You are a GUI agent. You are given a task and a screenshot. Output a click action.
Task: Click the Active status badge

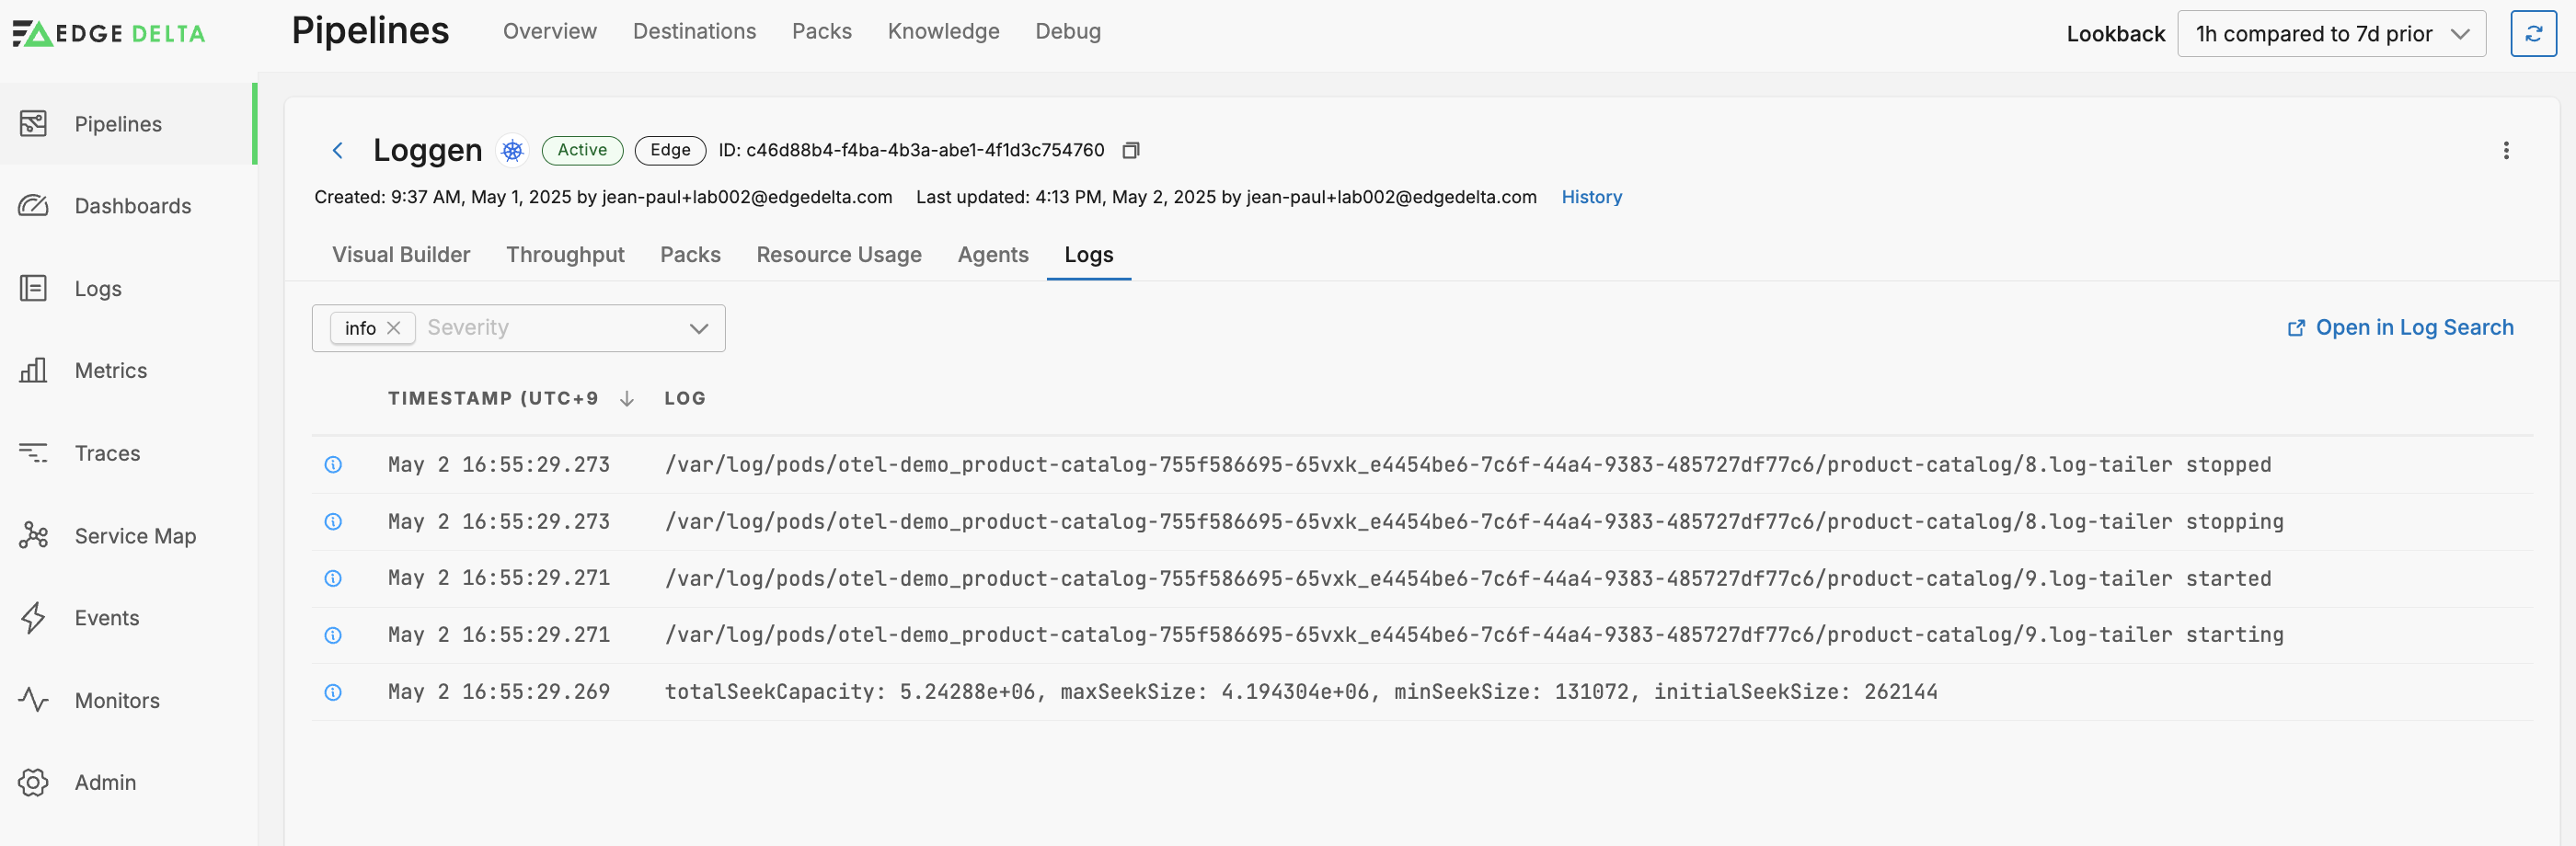582,150
